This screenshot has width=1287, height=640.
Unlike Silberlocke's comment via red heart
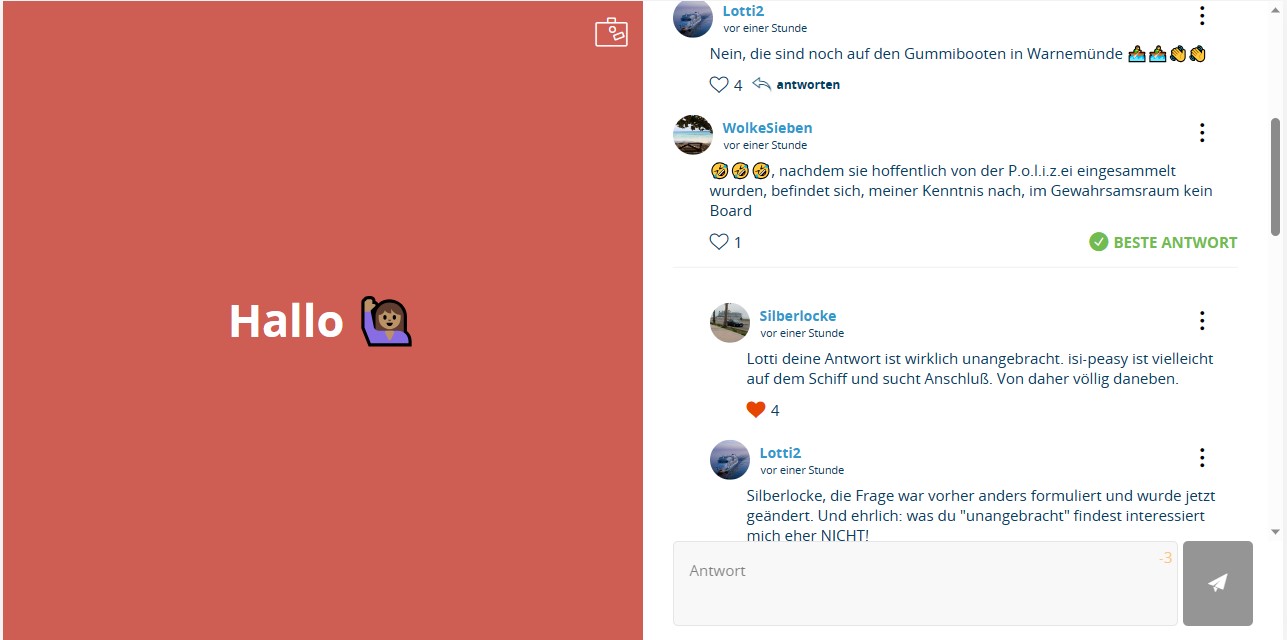(x=756, y=409)
